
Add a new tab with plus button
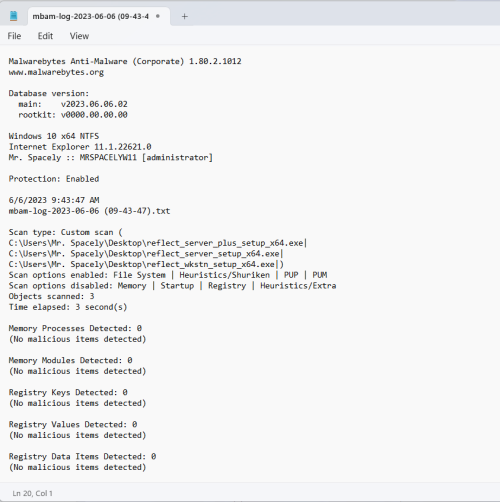coord(184,16)
